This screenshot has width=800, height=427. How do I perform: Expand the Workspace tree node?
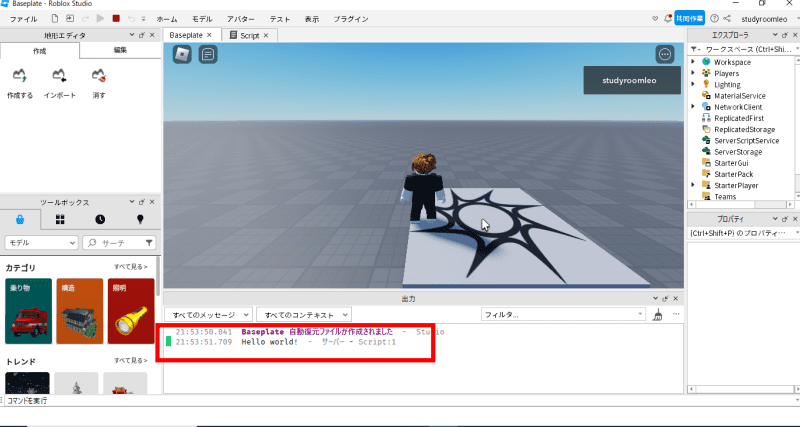(x=693, y=62)
